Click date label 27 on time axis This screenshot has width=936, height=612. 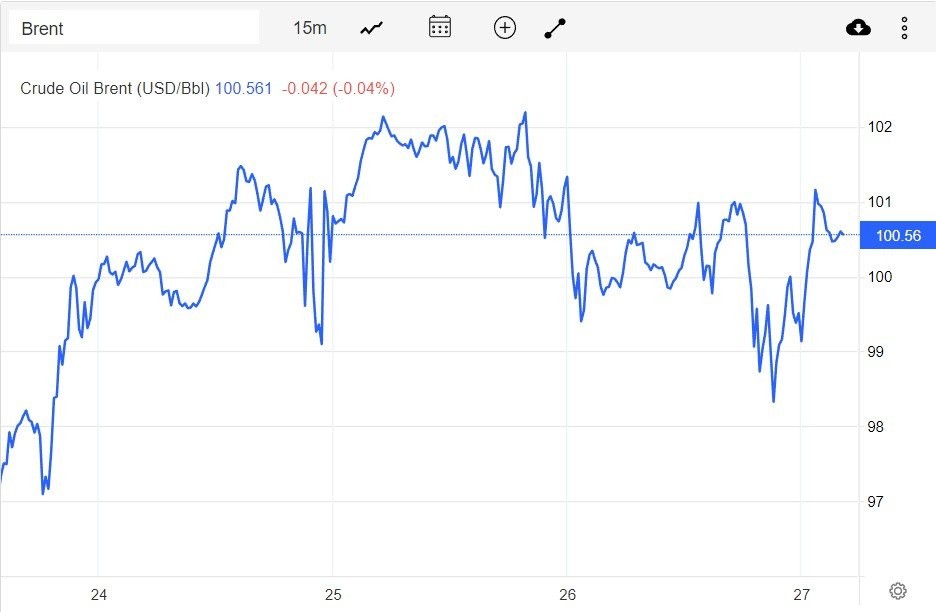[x=802, y=594]
